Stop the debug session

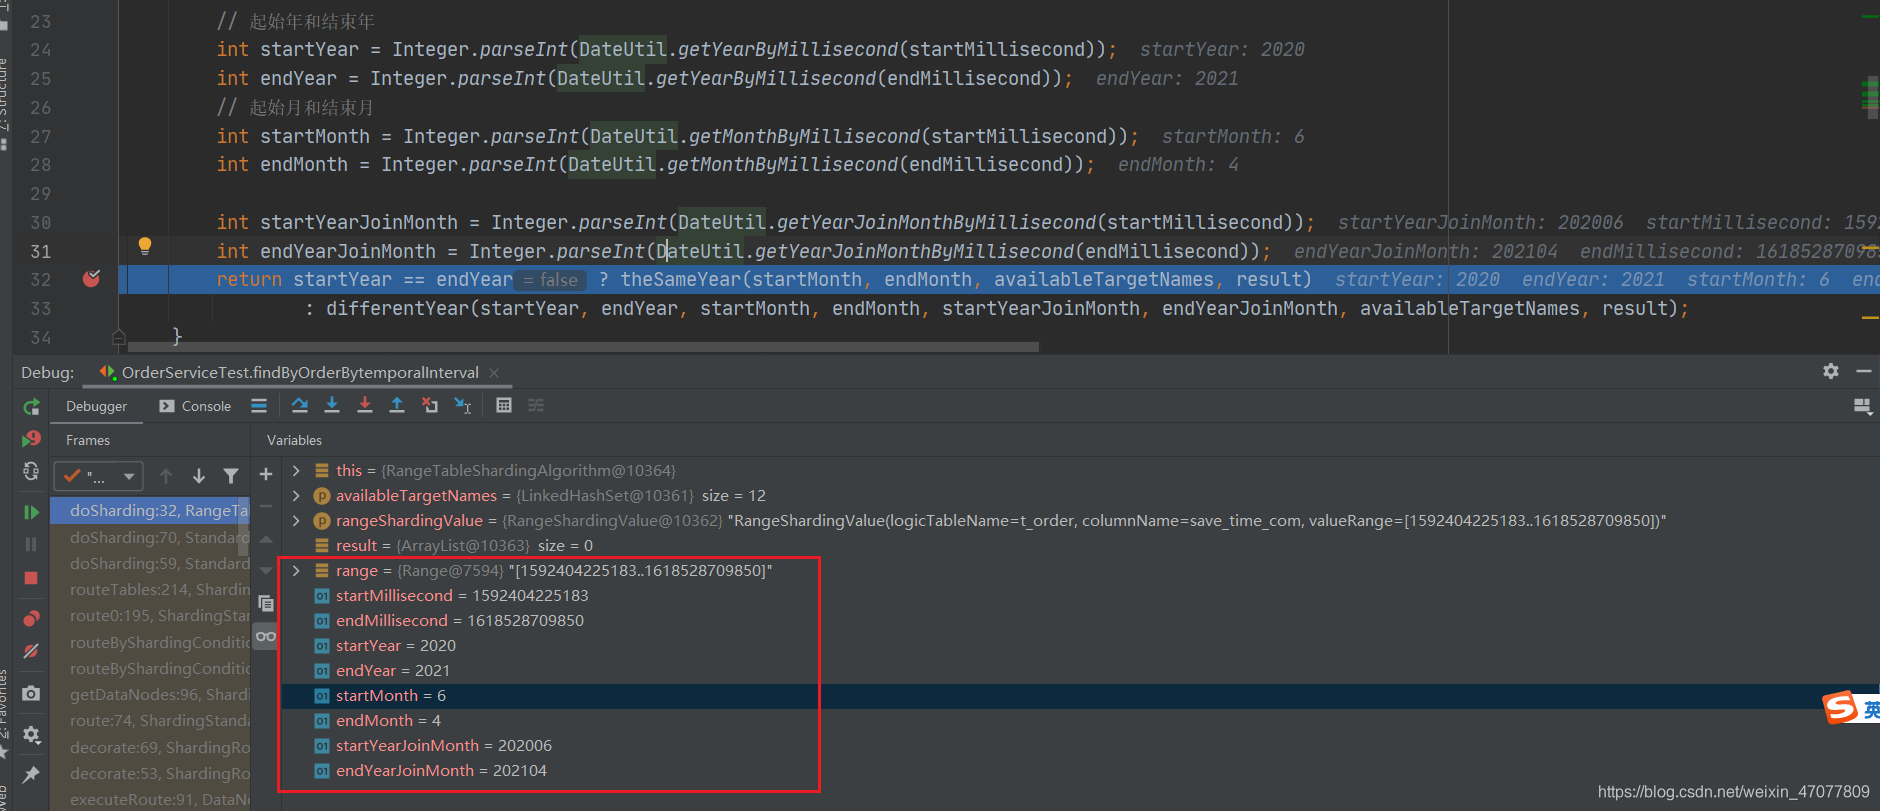pos(31,578)
